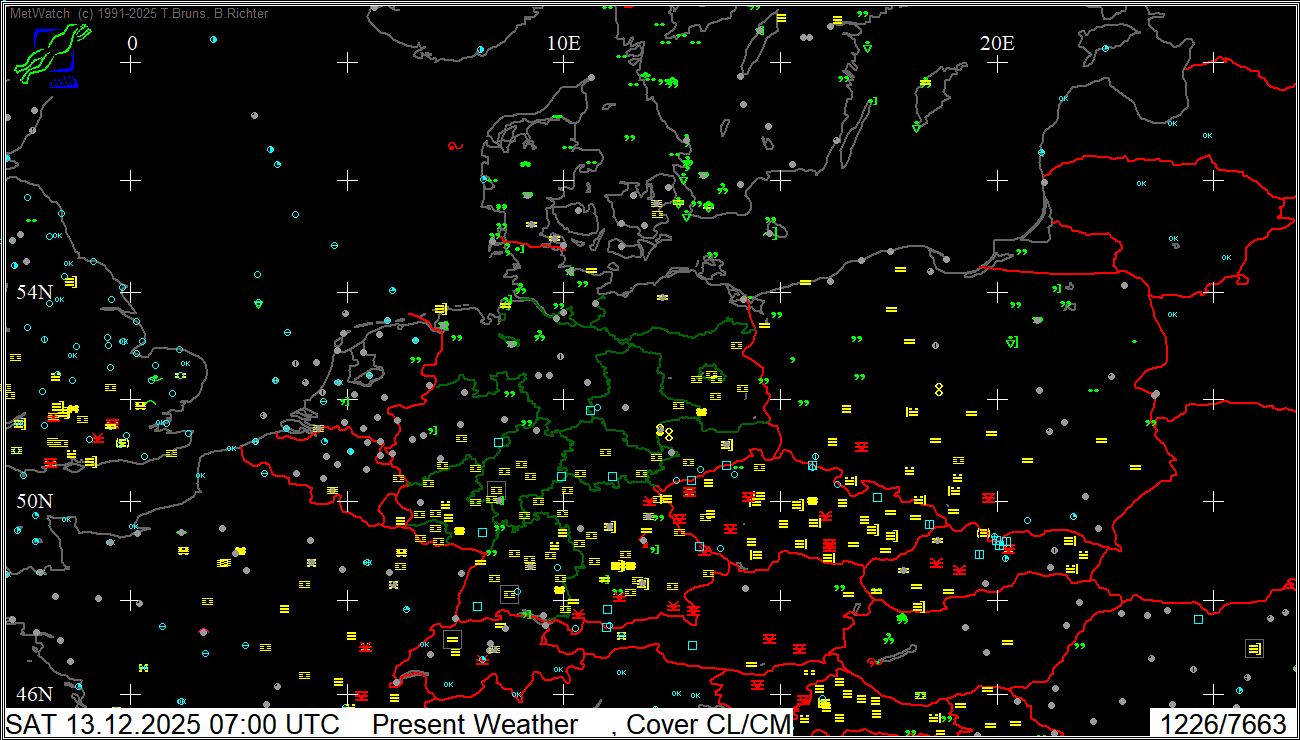Viewport: 1300px width, 740px height.
Task: Click the pair of yellow figure-8 symbols in eastern Germany
Action: coord(664,433)
